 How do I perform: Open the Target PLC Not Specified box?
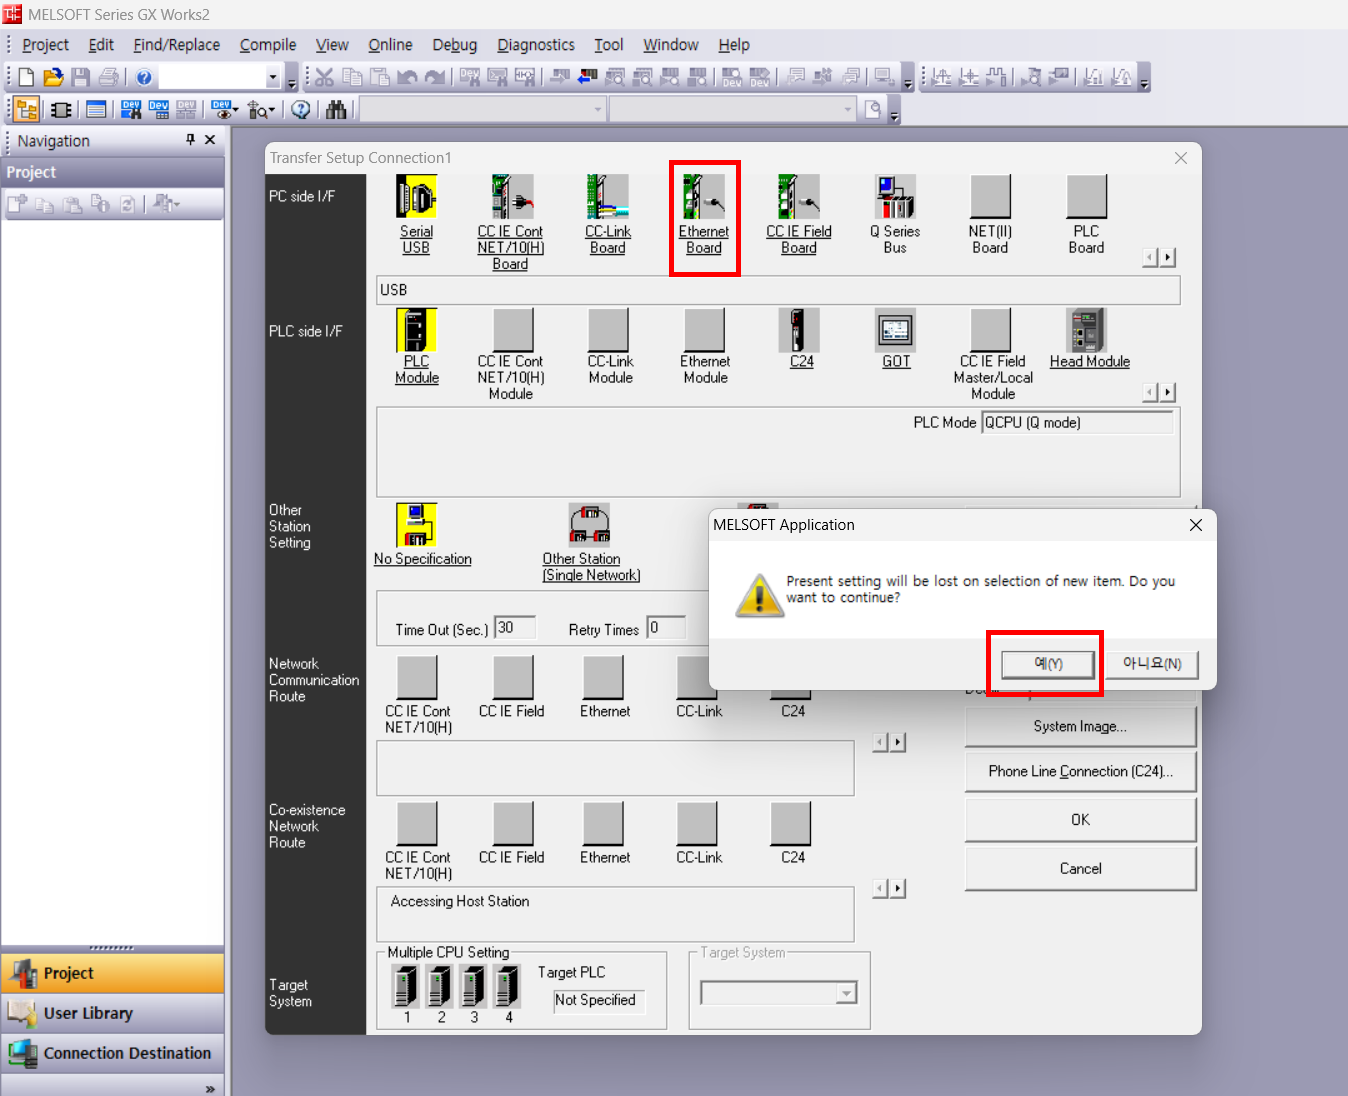[x=600, y=1001]
